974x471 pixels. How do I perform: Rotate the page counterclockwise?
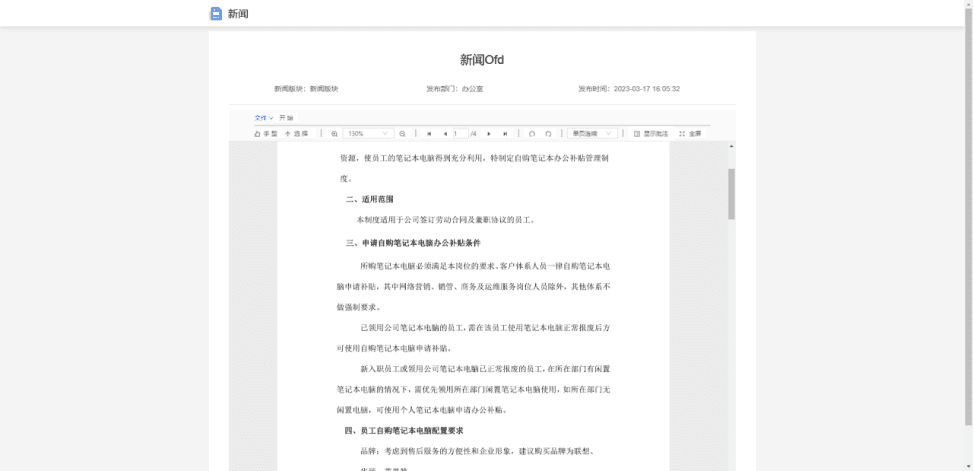[532, 134]
